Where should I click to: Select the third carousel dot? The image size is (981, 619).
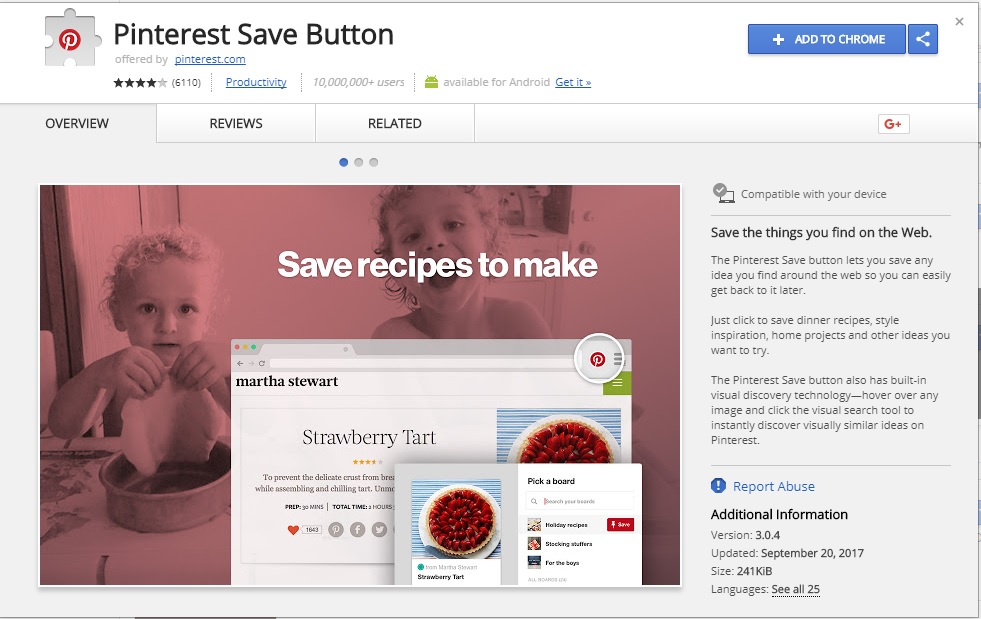[x=374, y=162]
